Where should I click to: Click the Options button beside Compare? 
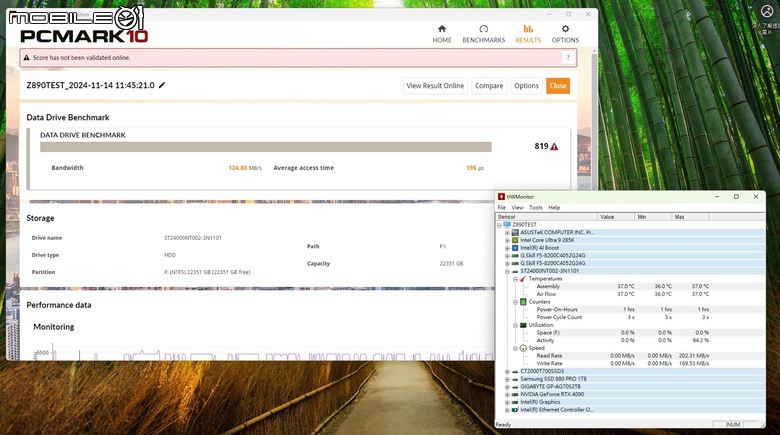(x=526, y=86)
